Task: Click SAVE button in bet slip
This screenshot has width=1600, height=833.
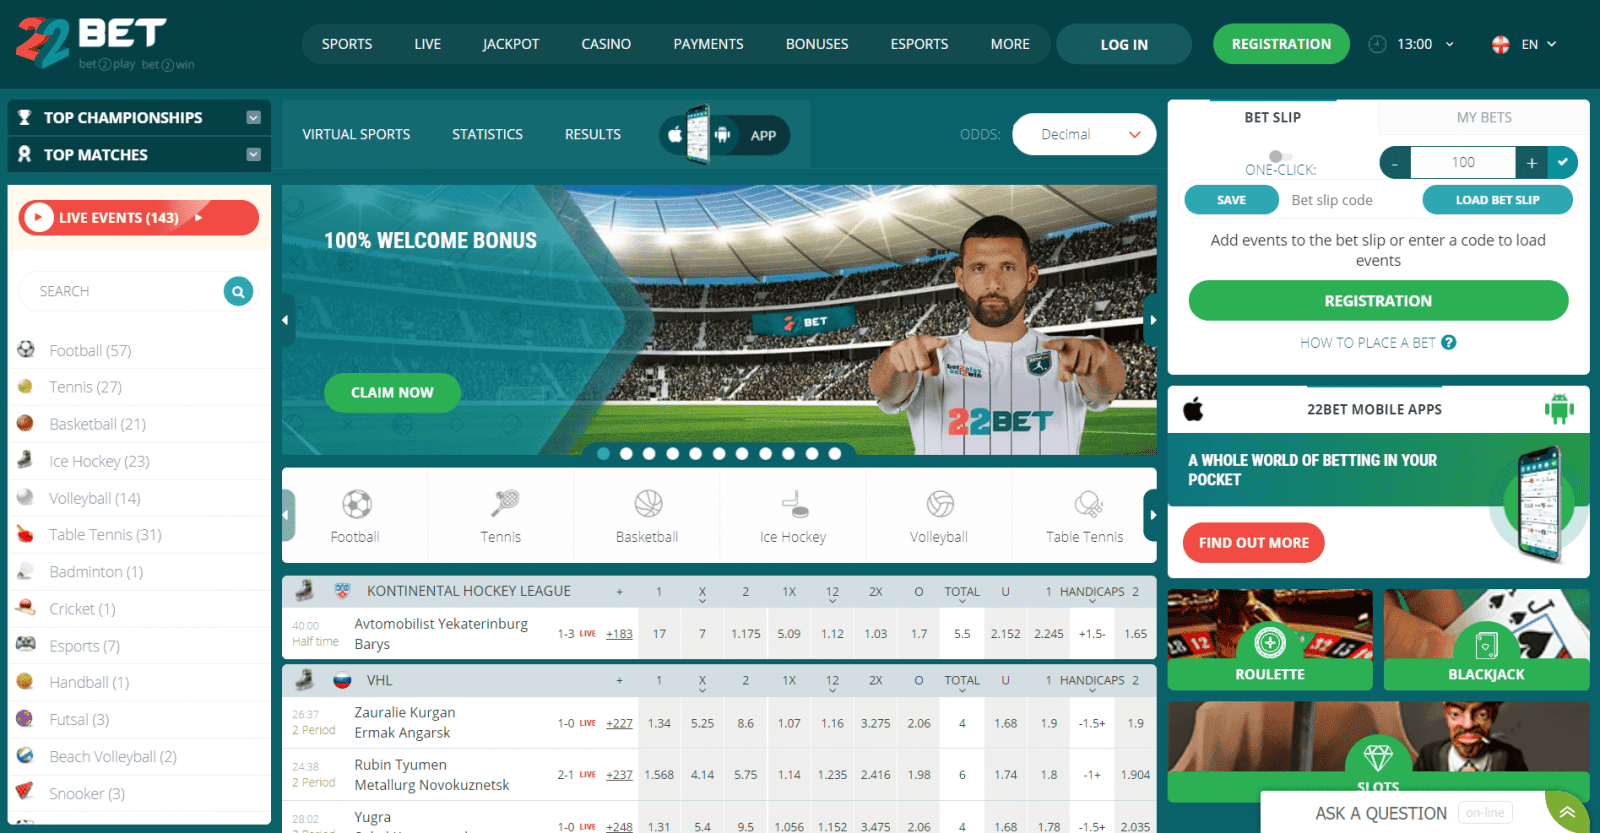Action: (x=1231, y=200)
